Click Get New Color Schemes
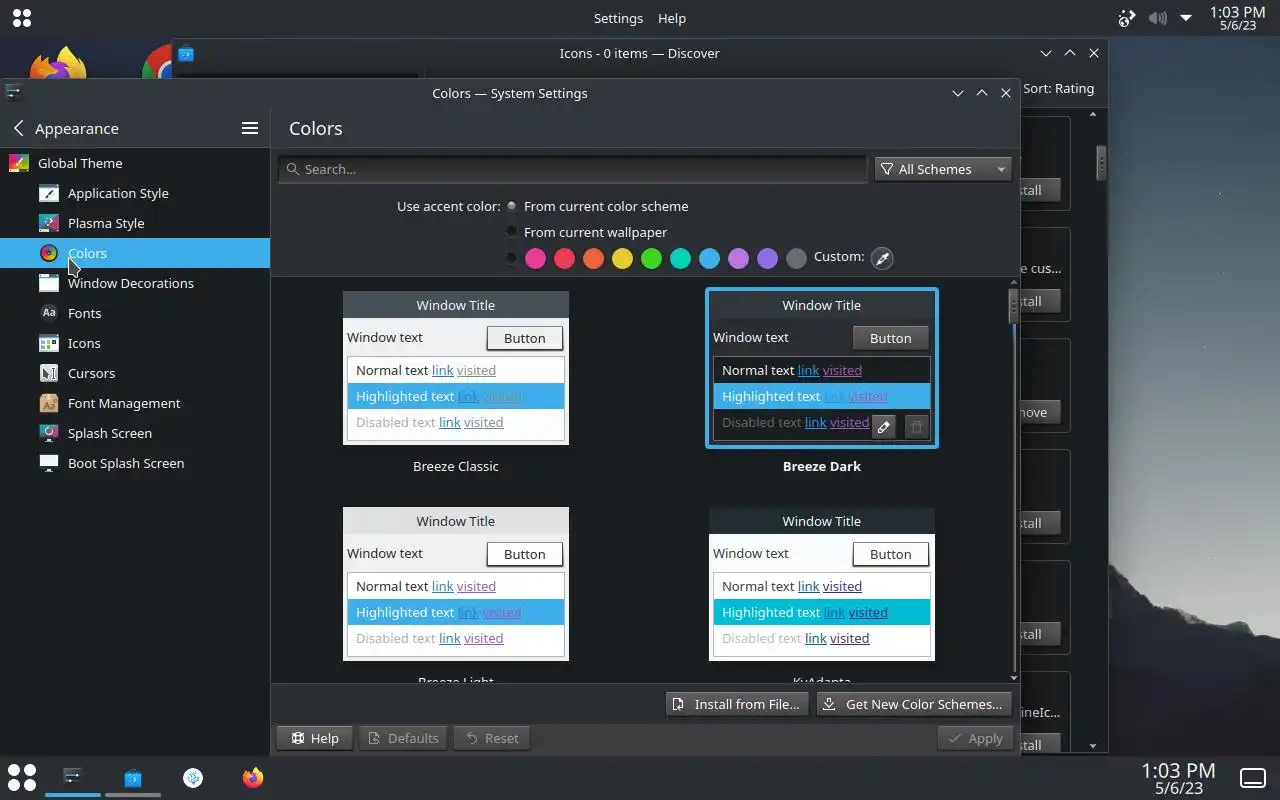Viewport: 1280px width, 800px height. click(913, 704)
